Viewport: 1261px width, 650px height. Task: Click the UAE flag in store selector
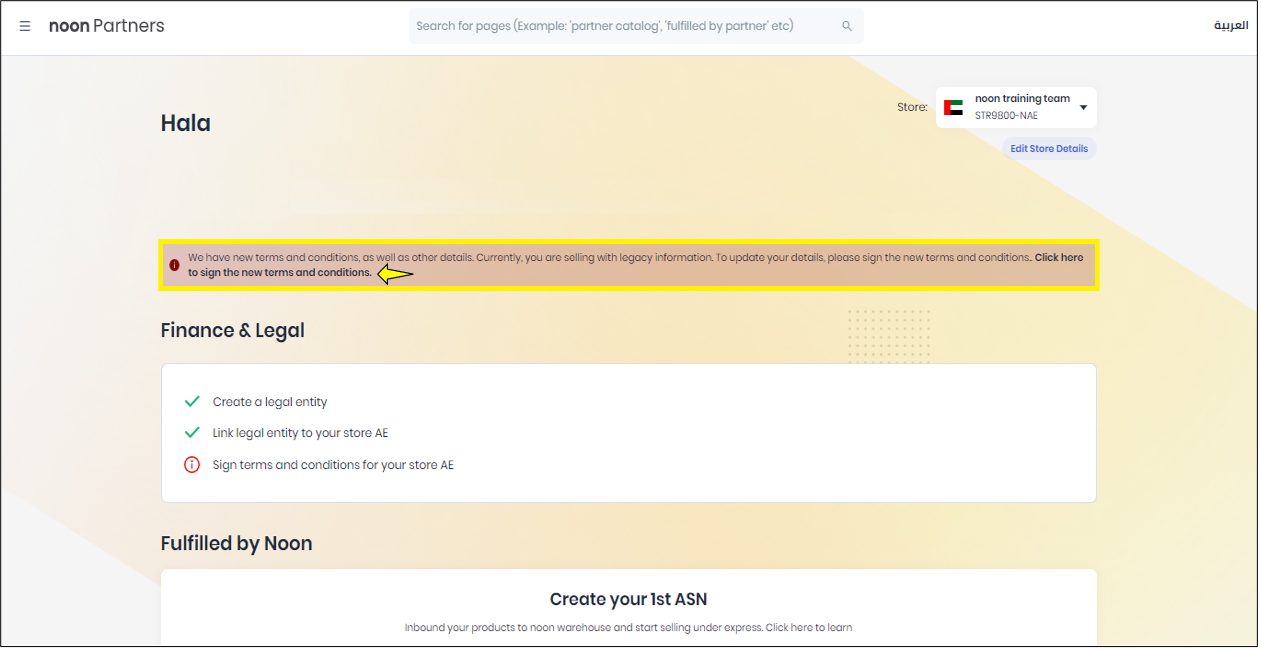click(953, 107)
